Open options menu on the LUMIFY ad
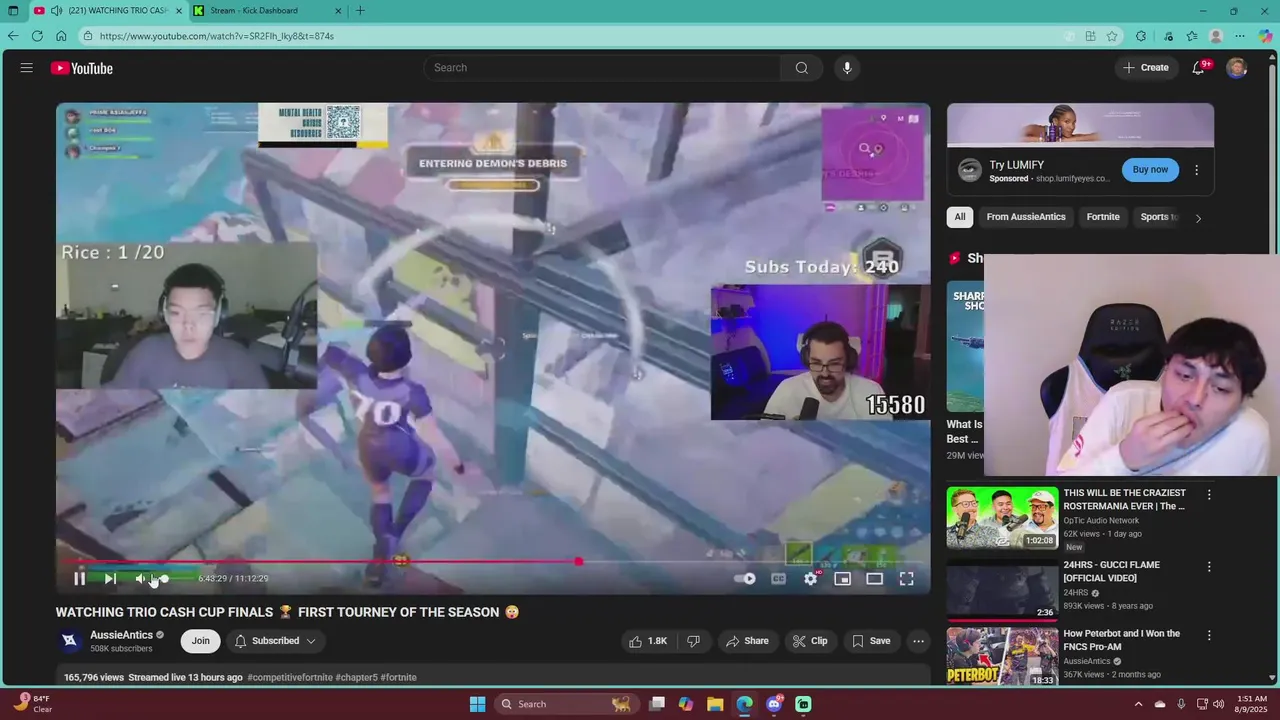The width and height of the screenshot is (1280, 720). [1196, 170]
